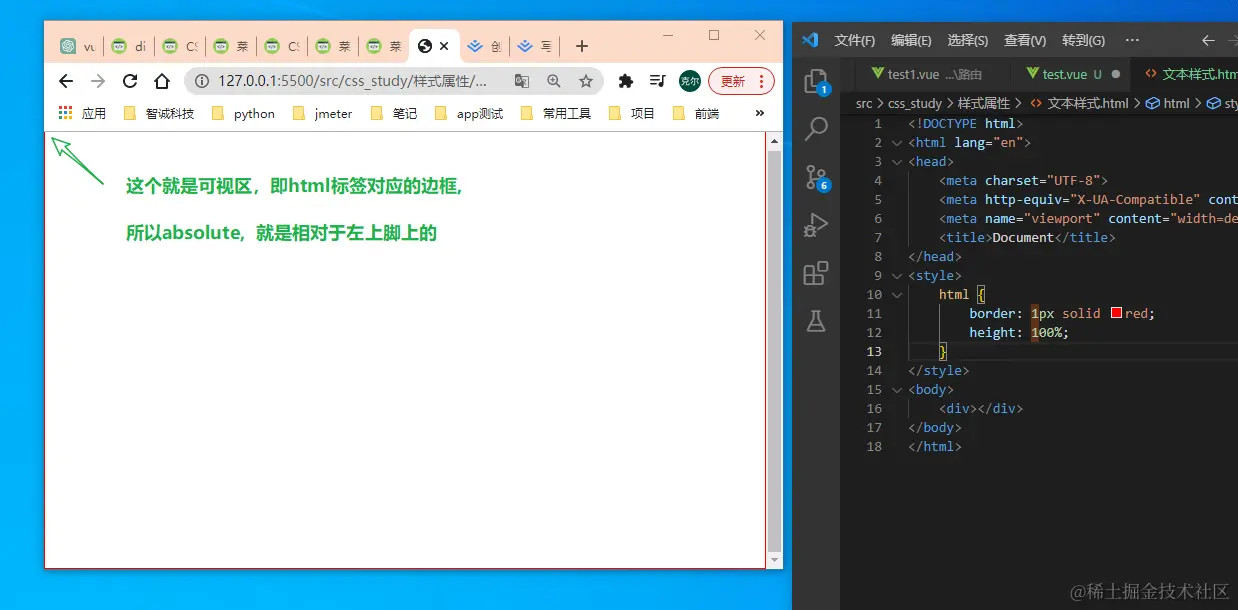
Task: Open 智诚科技 bookmark folder
Action: point(159,113)
